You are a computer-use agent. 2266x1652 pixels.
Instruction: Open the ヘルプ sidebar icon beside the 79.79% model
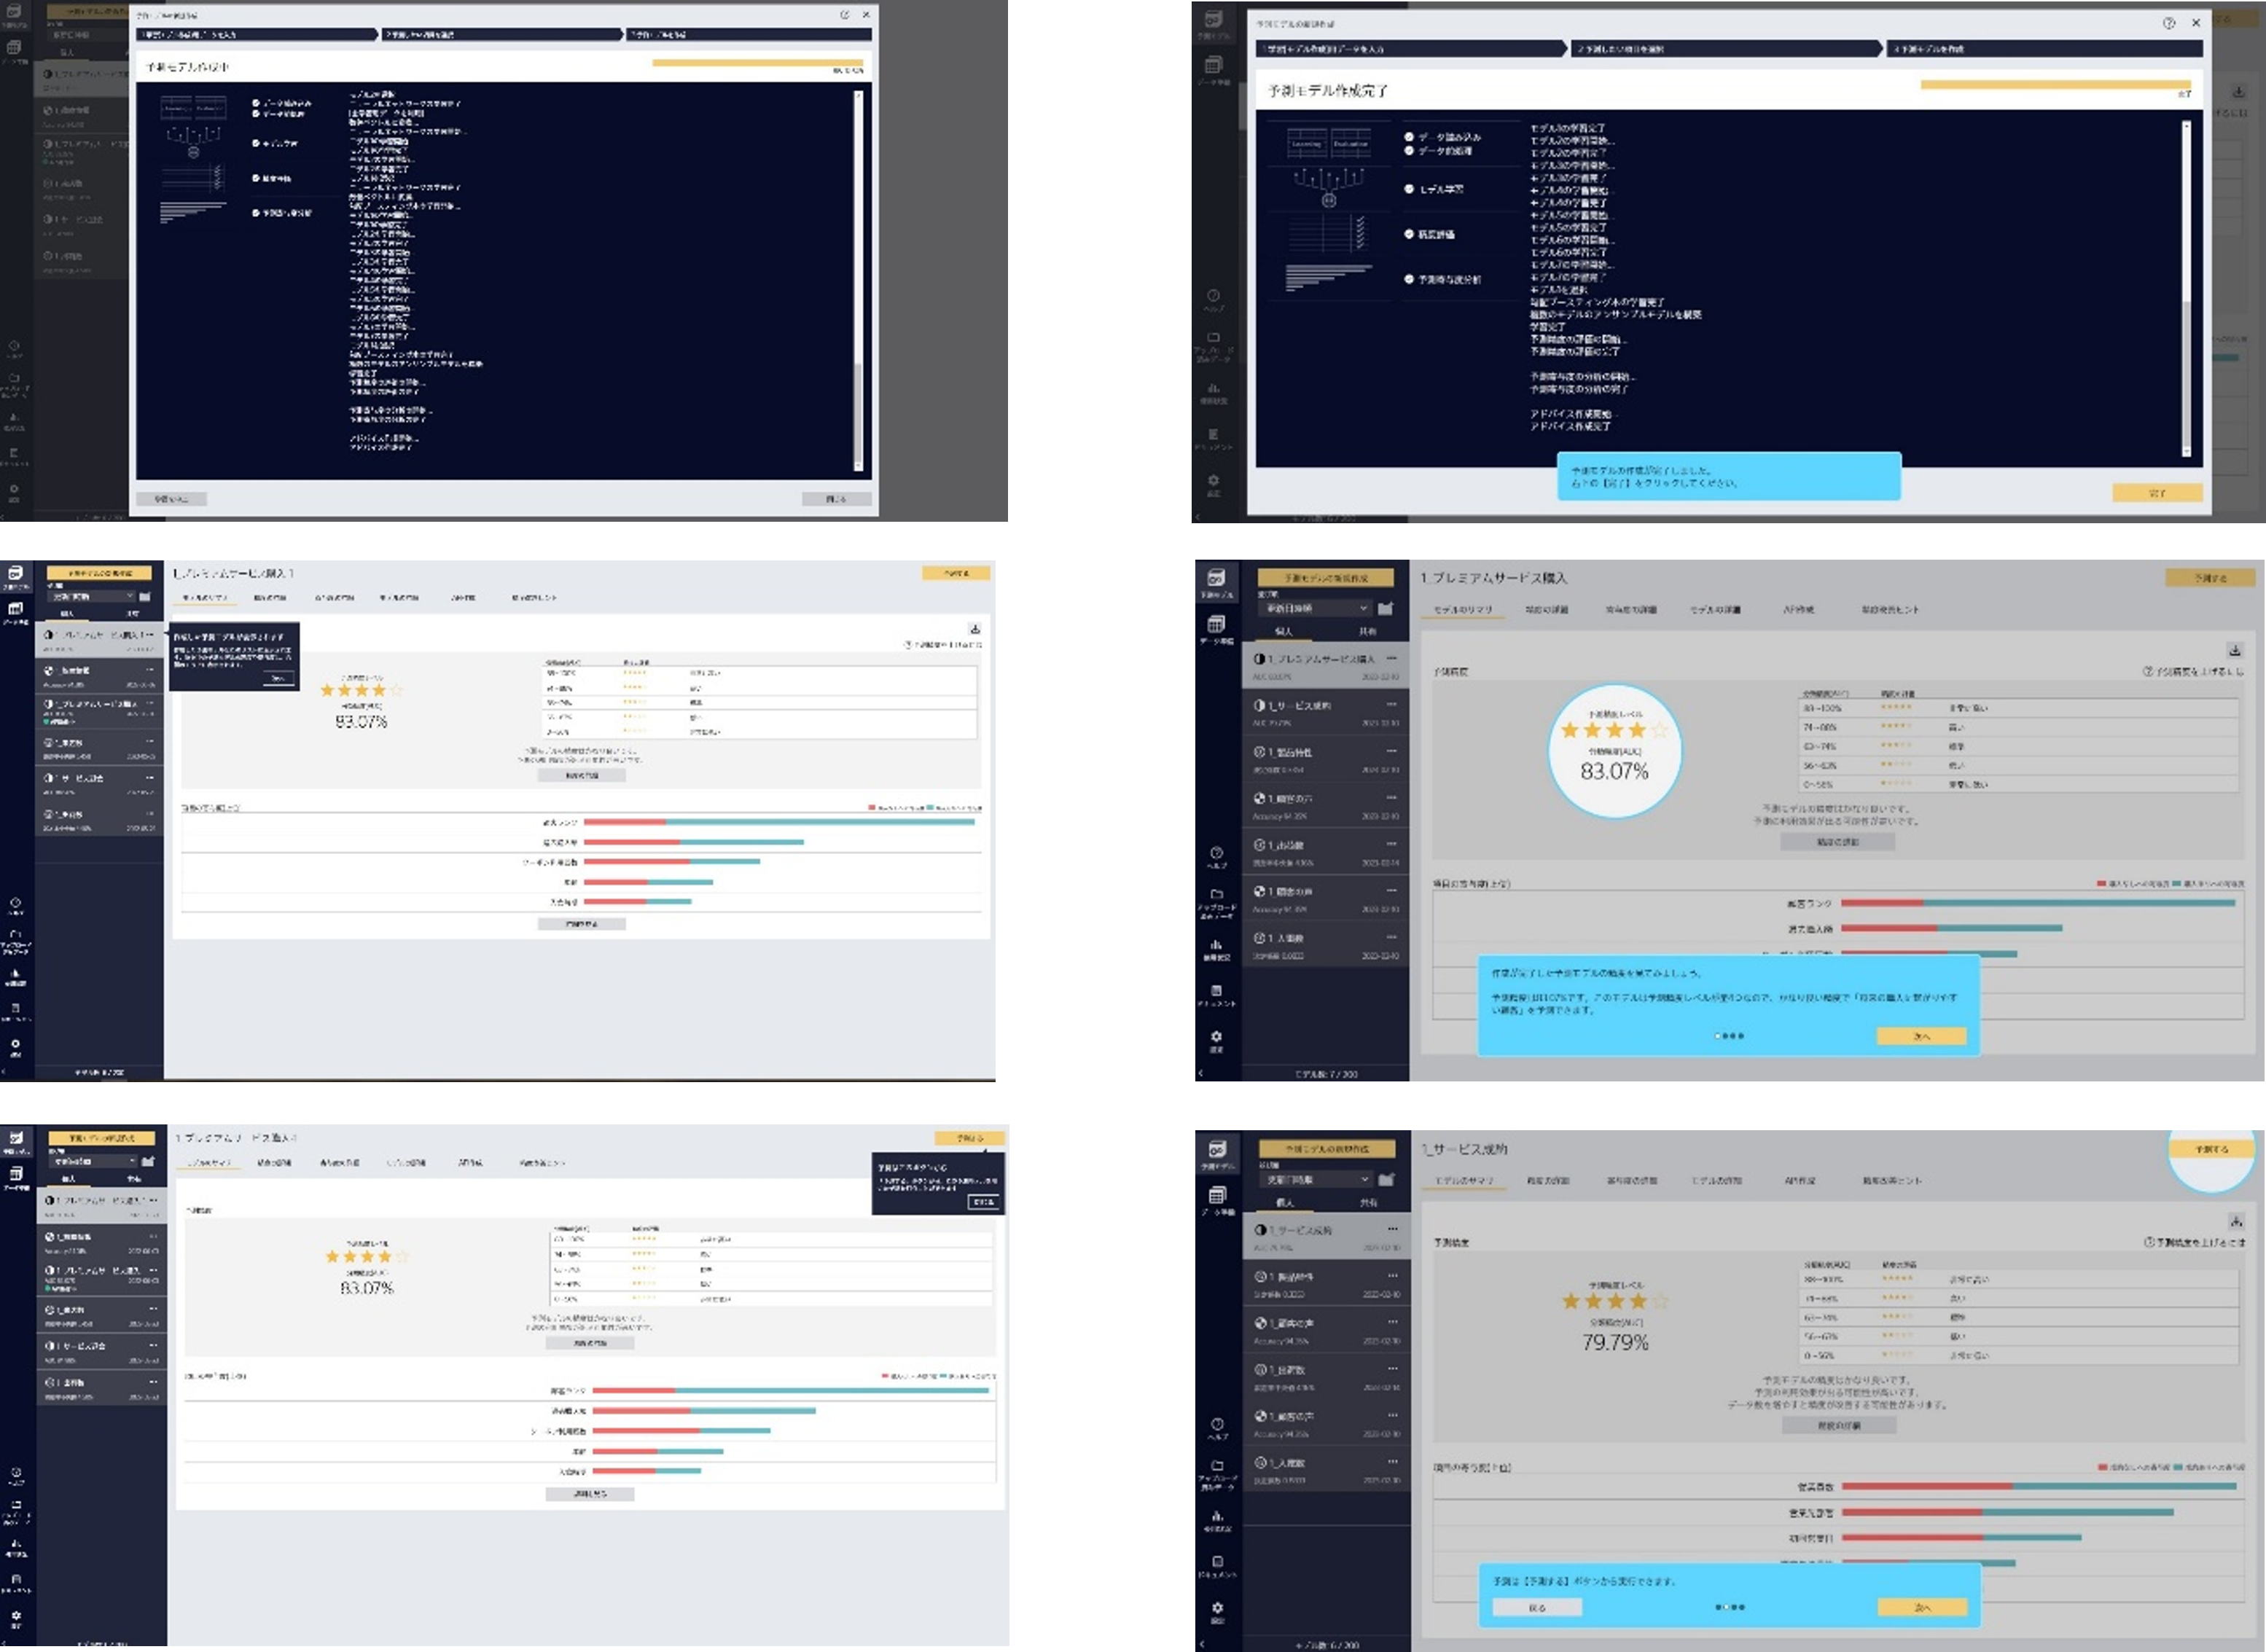point(1217,1424)
